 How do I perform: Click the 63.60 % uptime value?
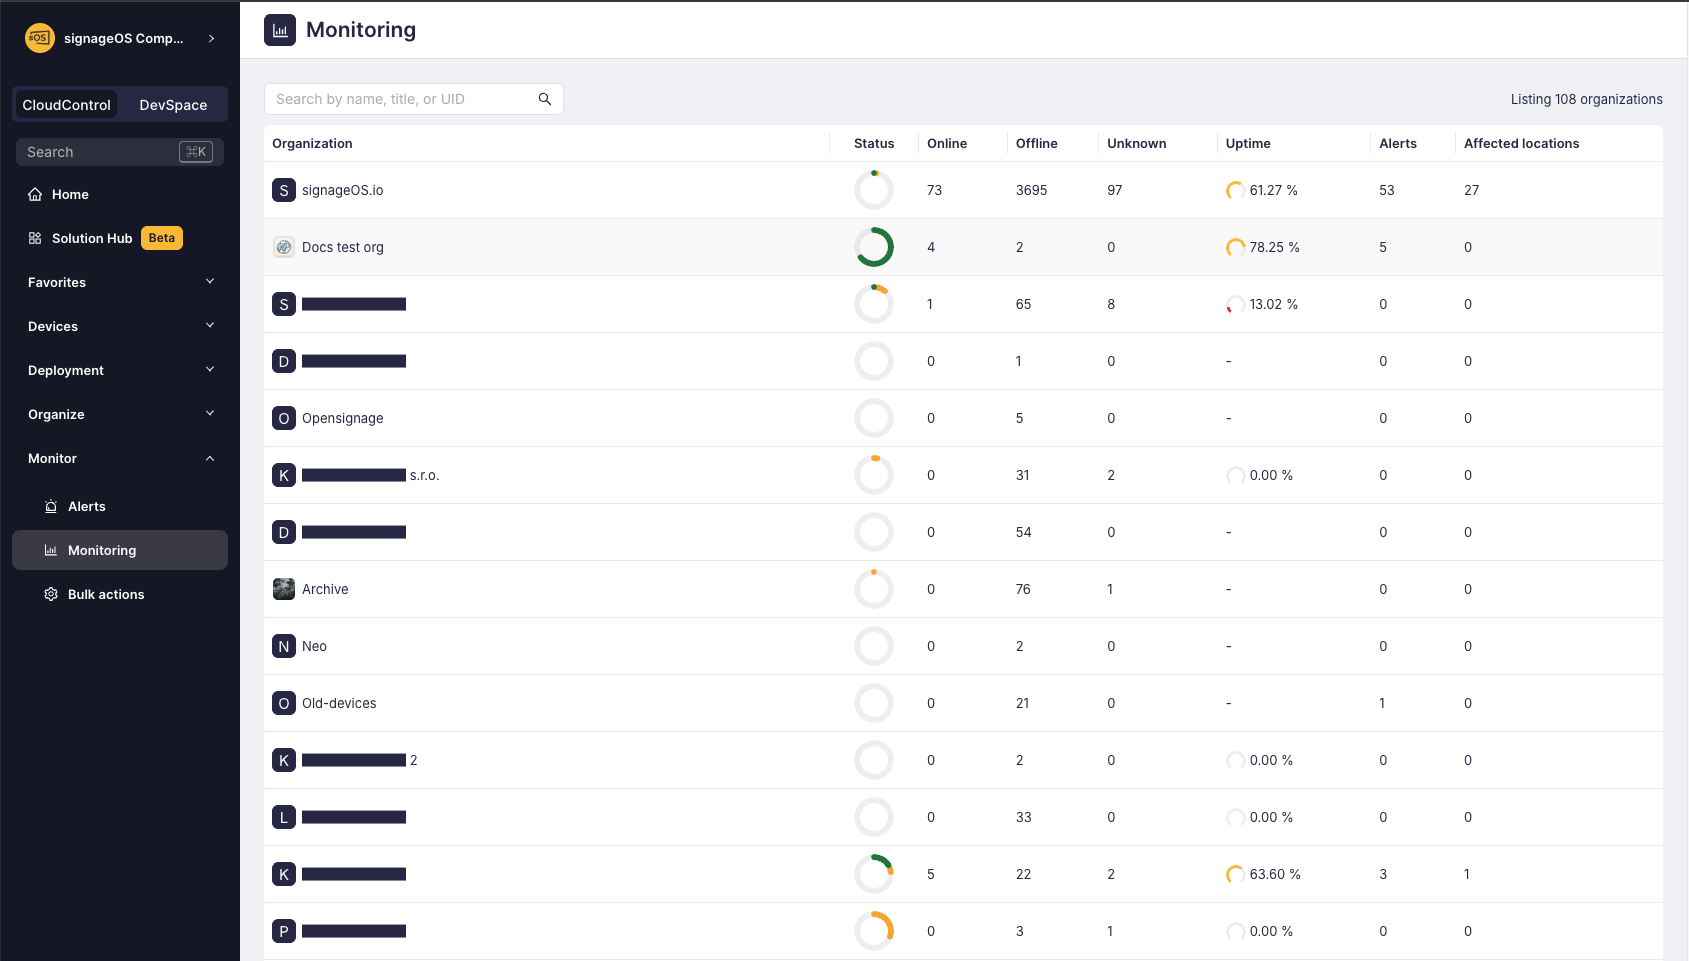pyautogui.click(x=1275, y=874)
